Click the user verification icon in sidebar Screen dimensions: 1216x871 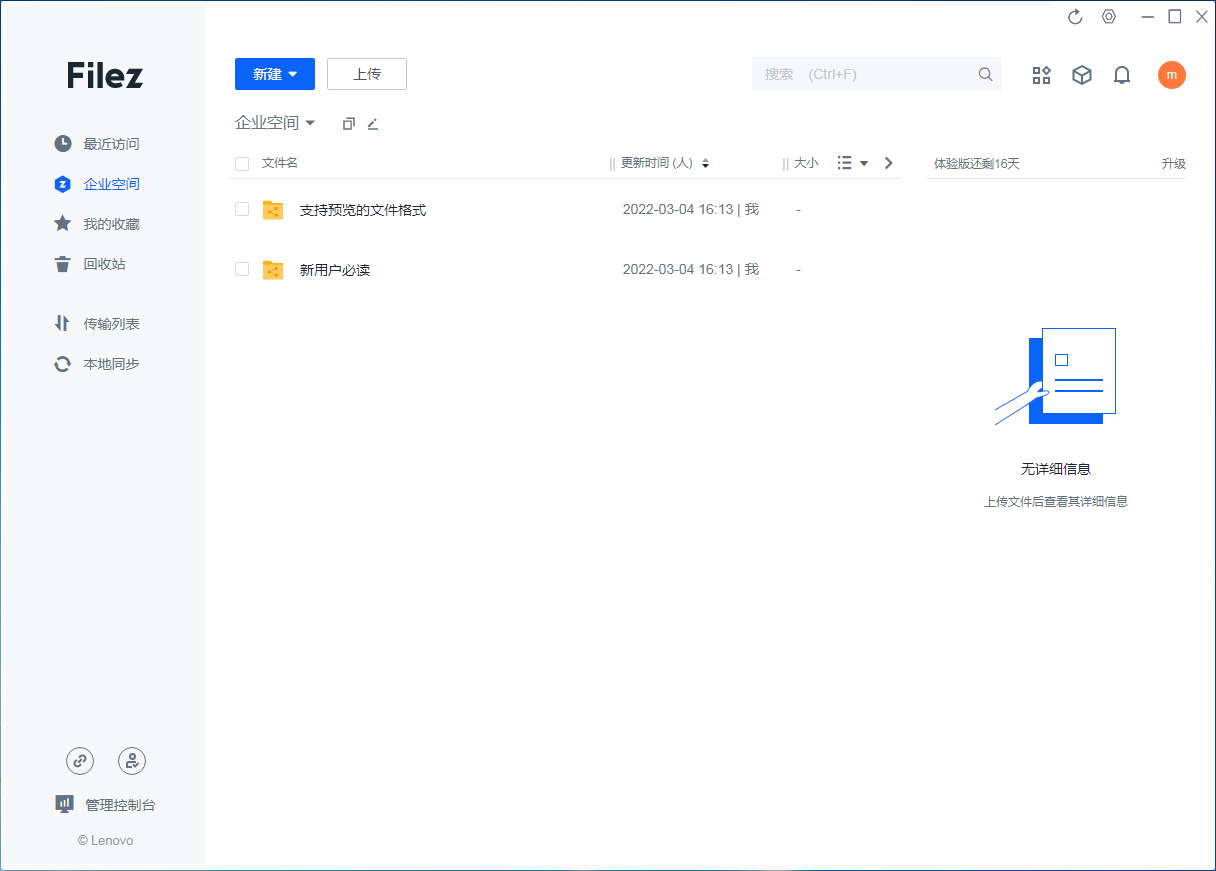132,761
